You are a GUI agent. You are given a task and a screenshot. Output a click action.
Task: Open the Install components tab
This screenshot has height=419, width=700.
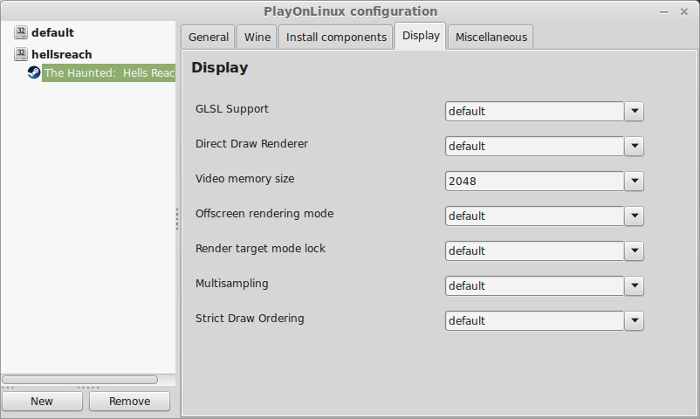pyautogui.click(x=336, y=37)
